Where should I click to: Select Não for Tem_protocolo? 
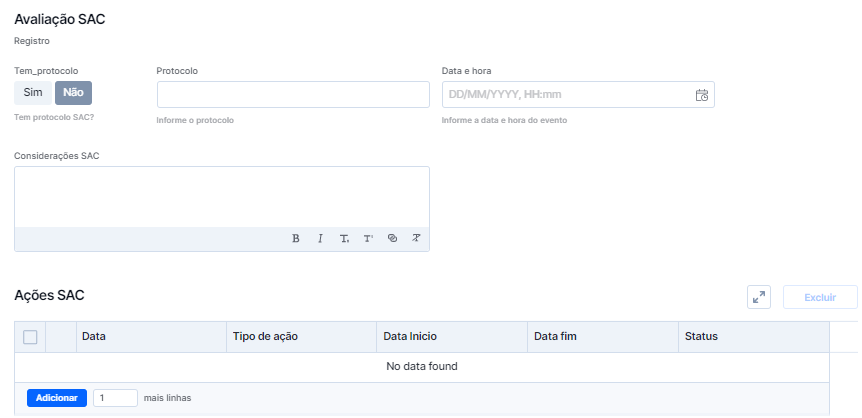pos(73,93)
